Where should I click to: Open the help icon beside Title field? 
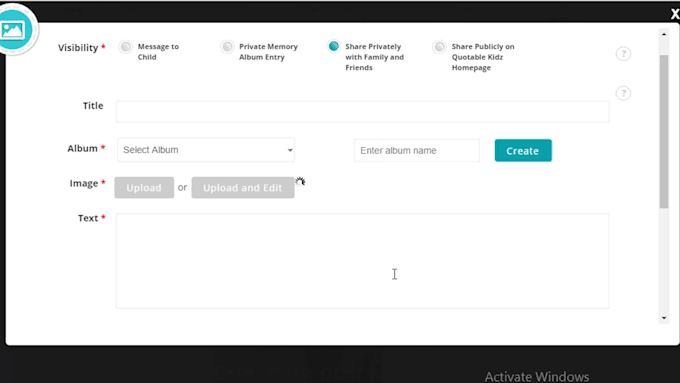coord(623,93)
